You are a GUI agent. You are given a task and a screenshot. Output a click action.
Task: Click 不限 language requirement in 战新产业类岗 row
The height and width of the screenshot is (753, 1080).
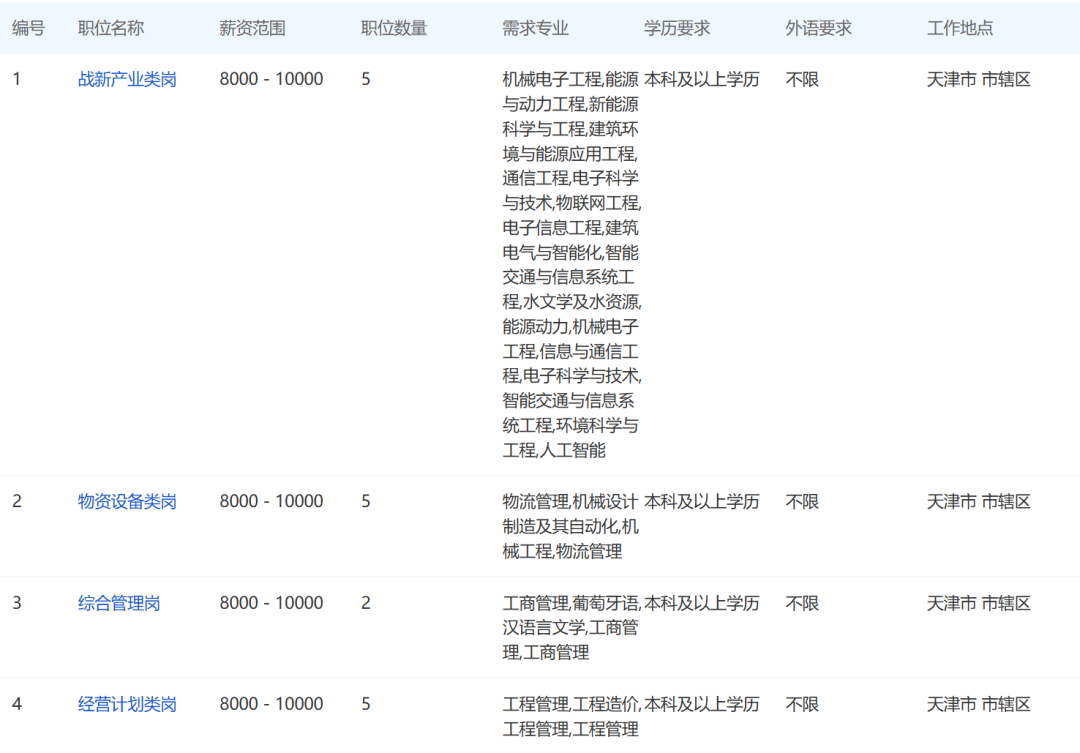(x=802, y=79)
